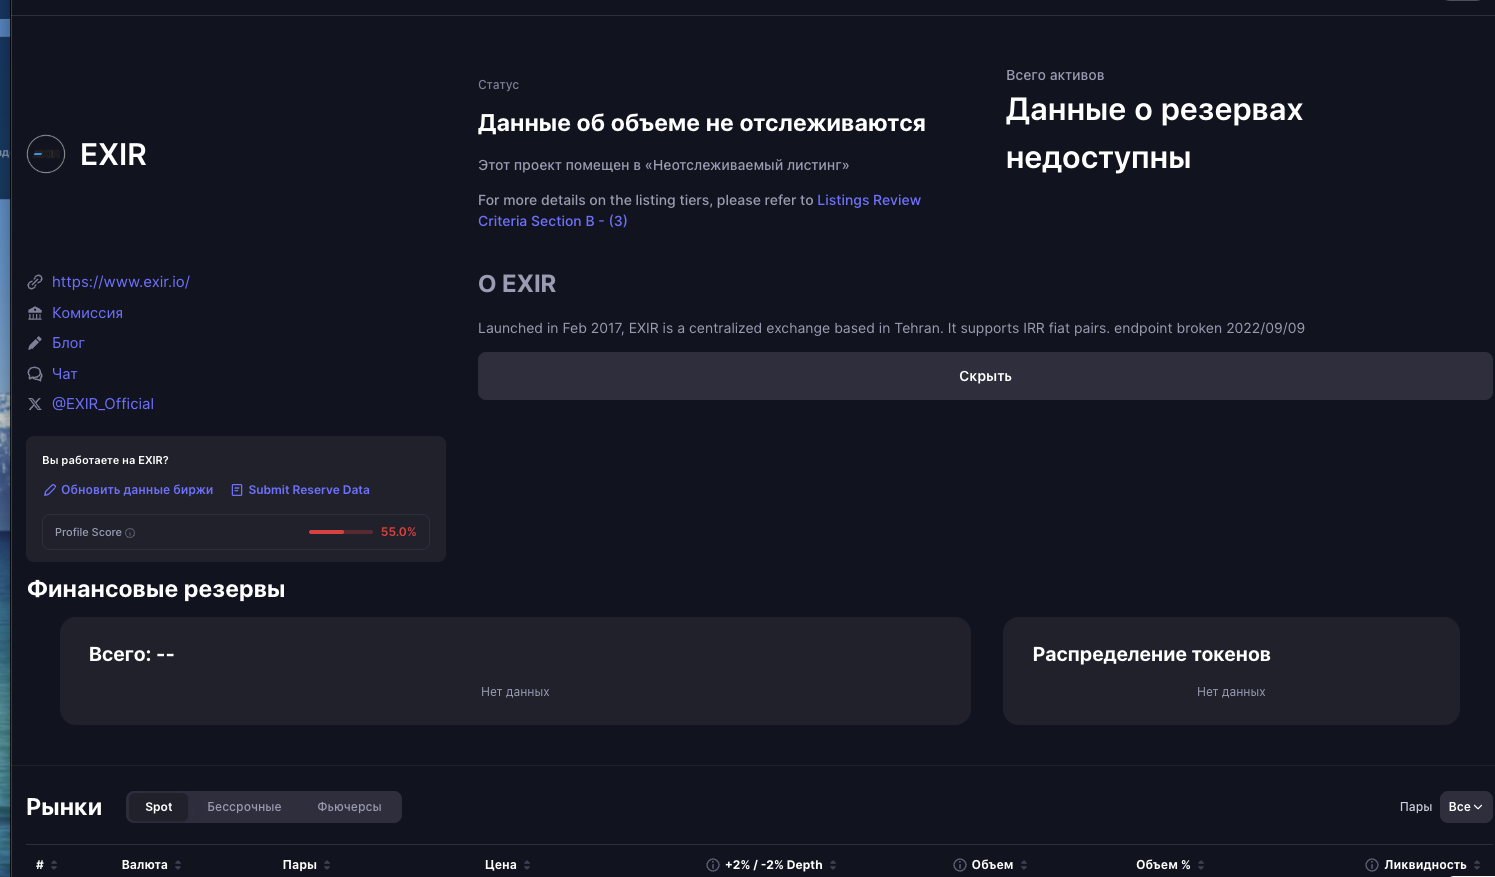The height and width of the screenshot is (877, 1495).
Task: Click the 'Финансовые резервы' section heading
Action: point(156,589)
